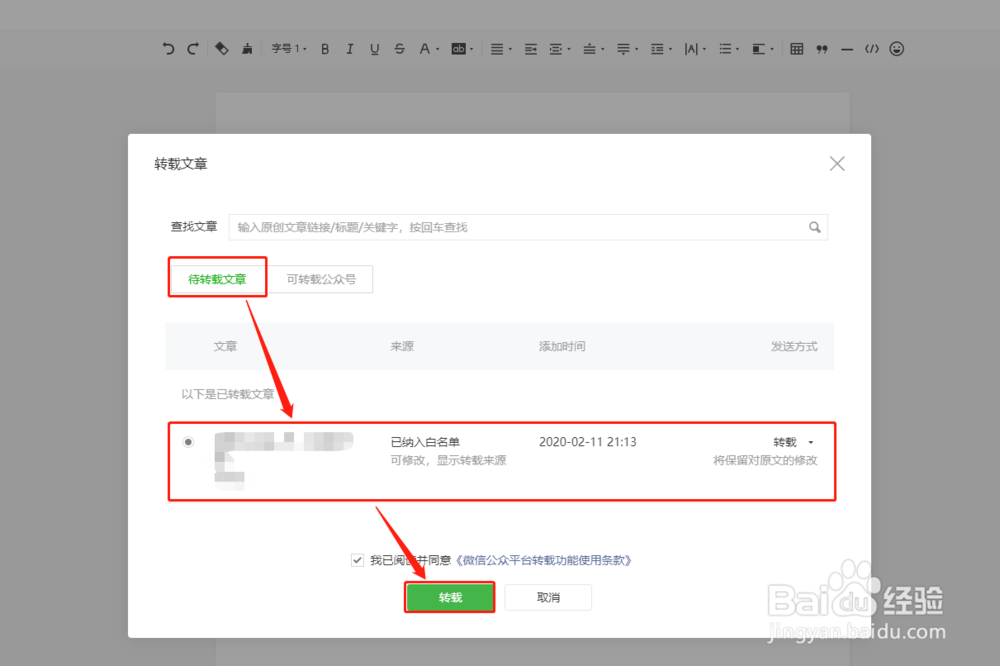This screenshot has height=666, width=1000.
Task: Click the 以下是已转载文章 label
Action: pyautogui.click(x=228, y=394)
